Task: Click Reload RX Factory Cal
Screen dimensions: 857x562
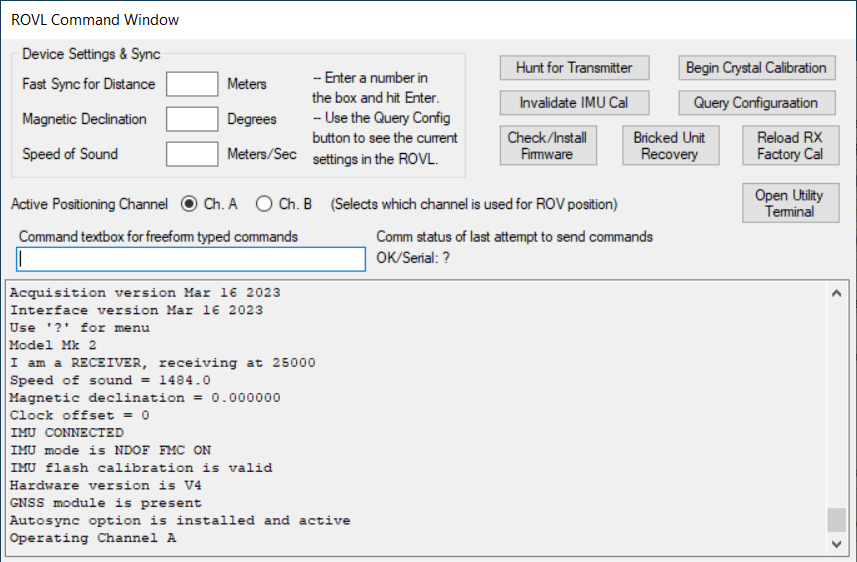Action: pyautogui.click(x=790, y=146)
